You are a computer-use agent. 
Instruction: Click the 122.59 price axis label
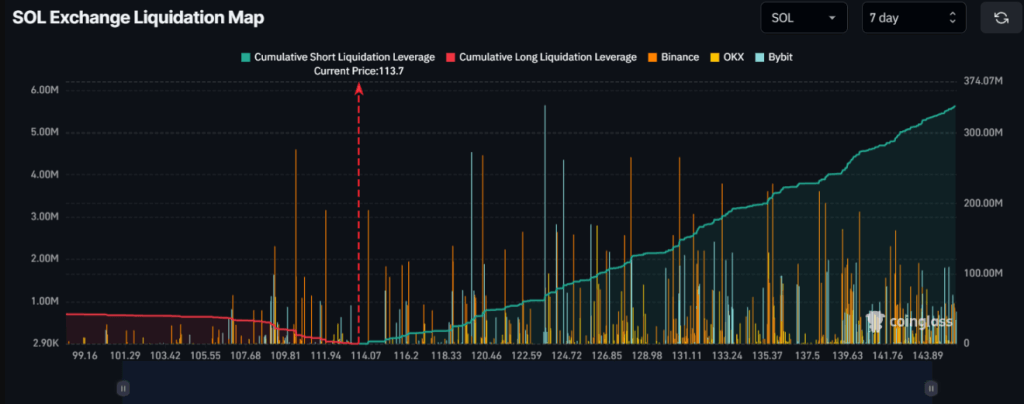pyautogui.click(x=526, y=356)
